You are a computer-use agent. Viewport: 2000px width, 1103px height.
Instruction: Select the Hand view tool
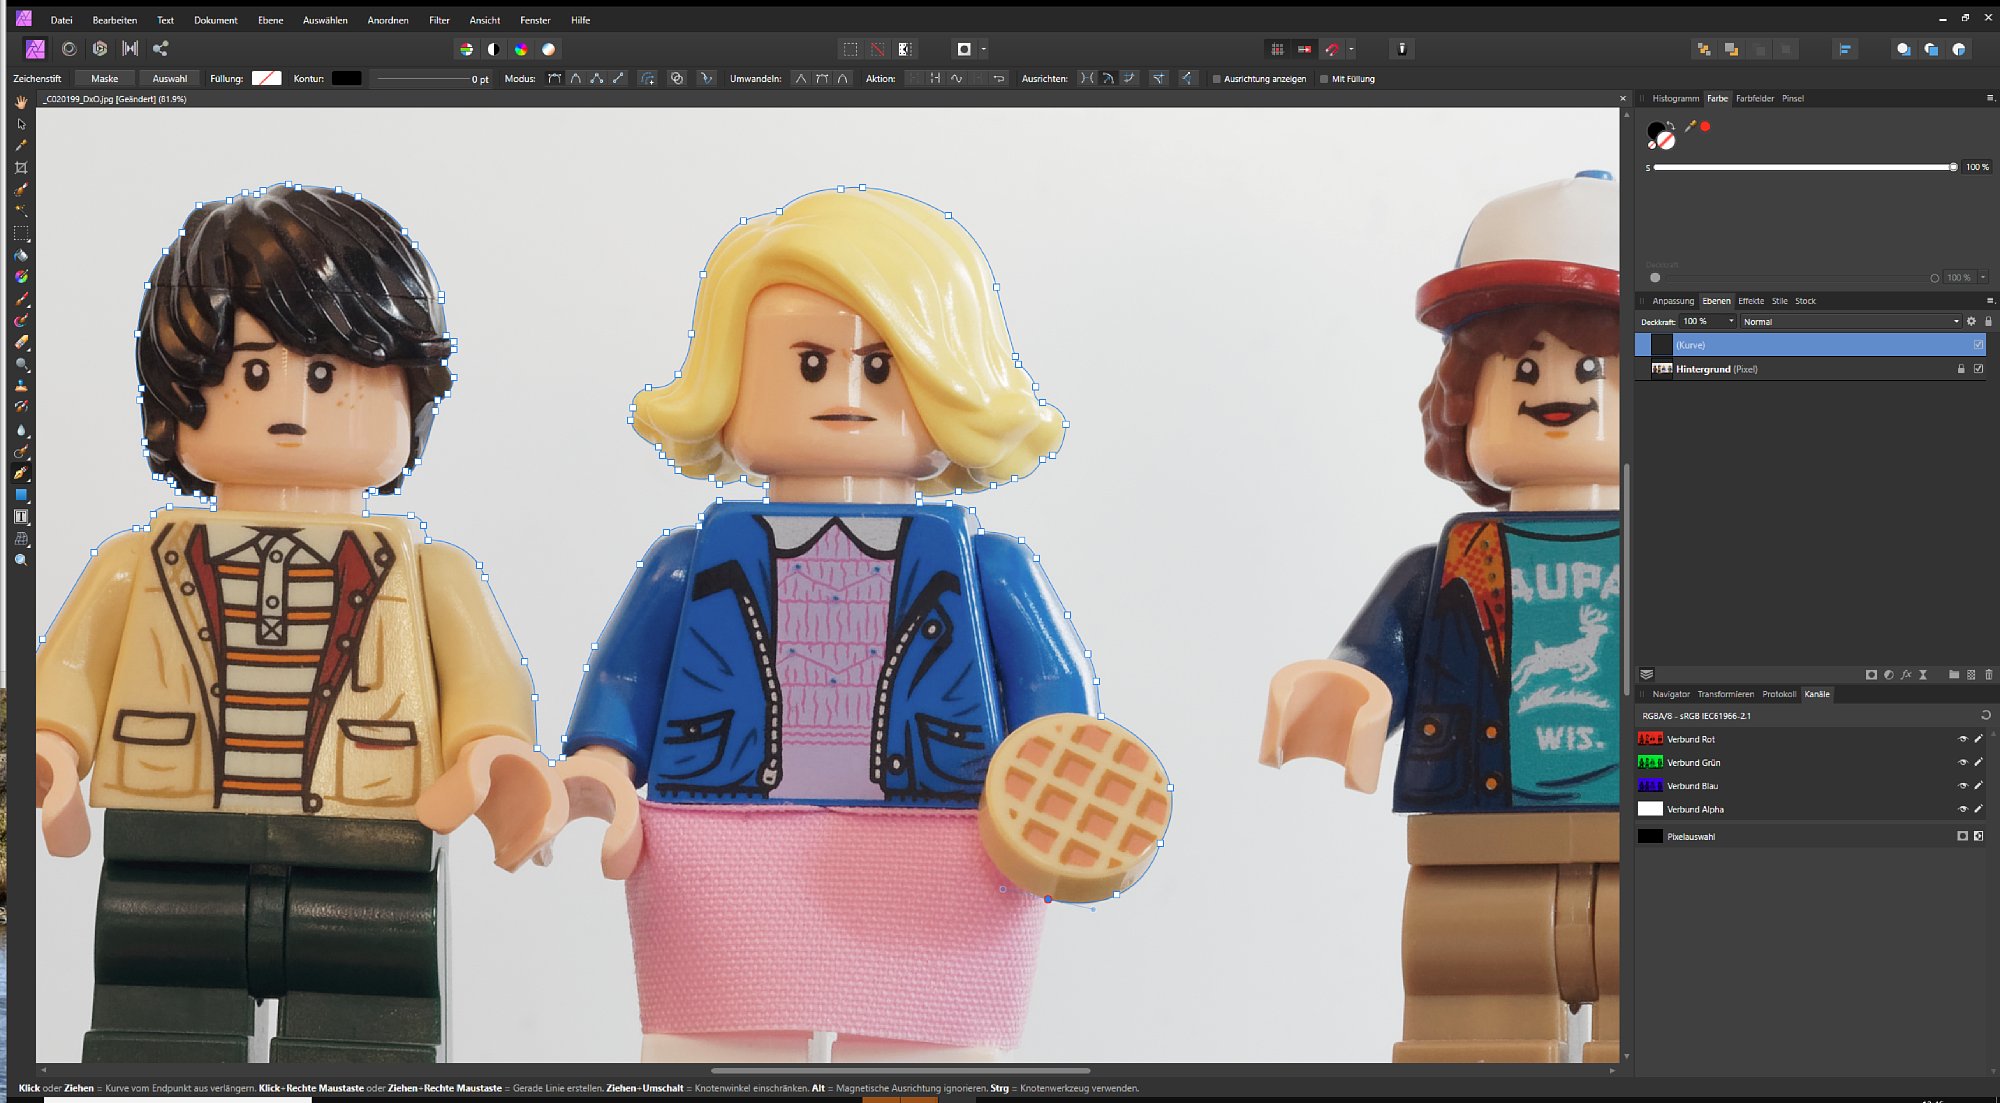tap(21, 102)
